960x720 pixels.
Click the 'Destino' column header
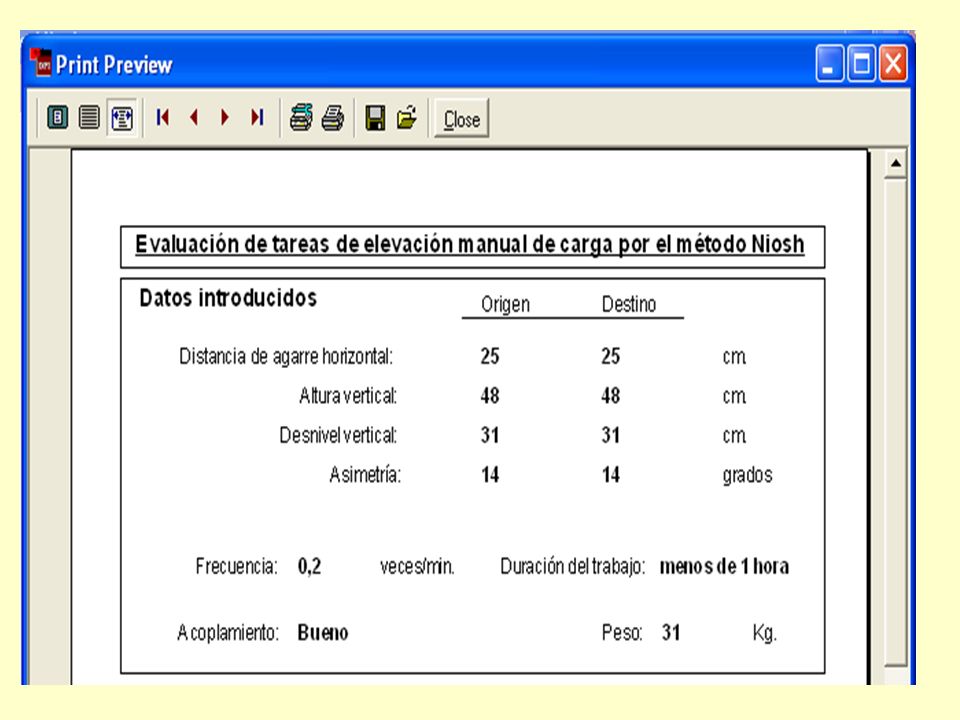tap(629, 304)
